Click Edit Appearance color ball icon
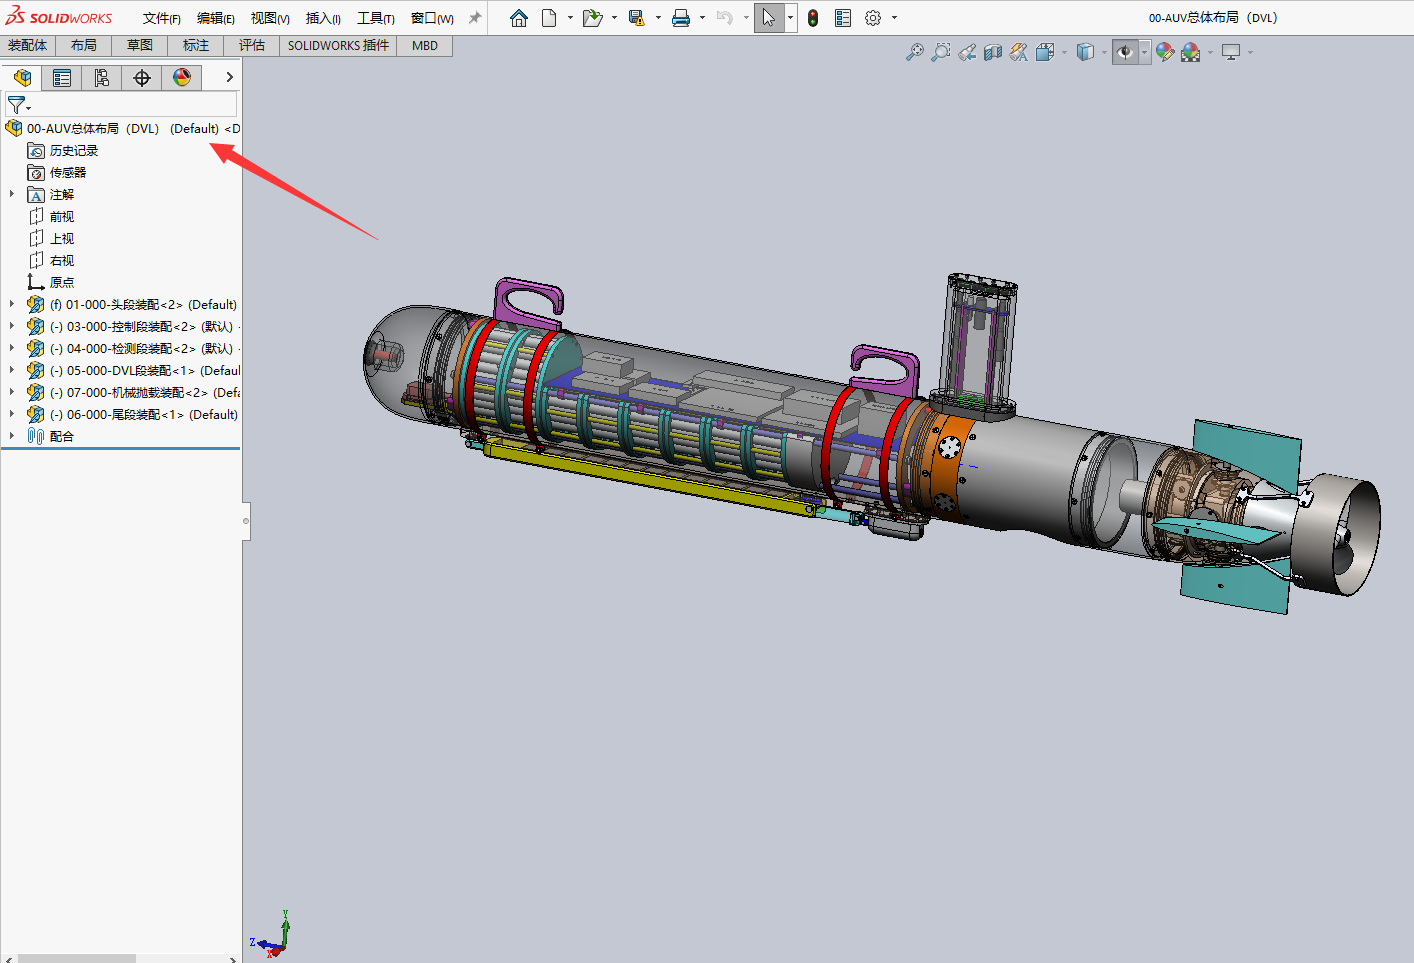Viewport: 1414px width, 963px height. pyautogui.click(x=1165, y=52)
